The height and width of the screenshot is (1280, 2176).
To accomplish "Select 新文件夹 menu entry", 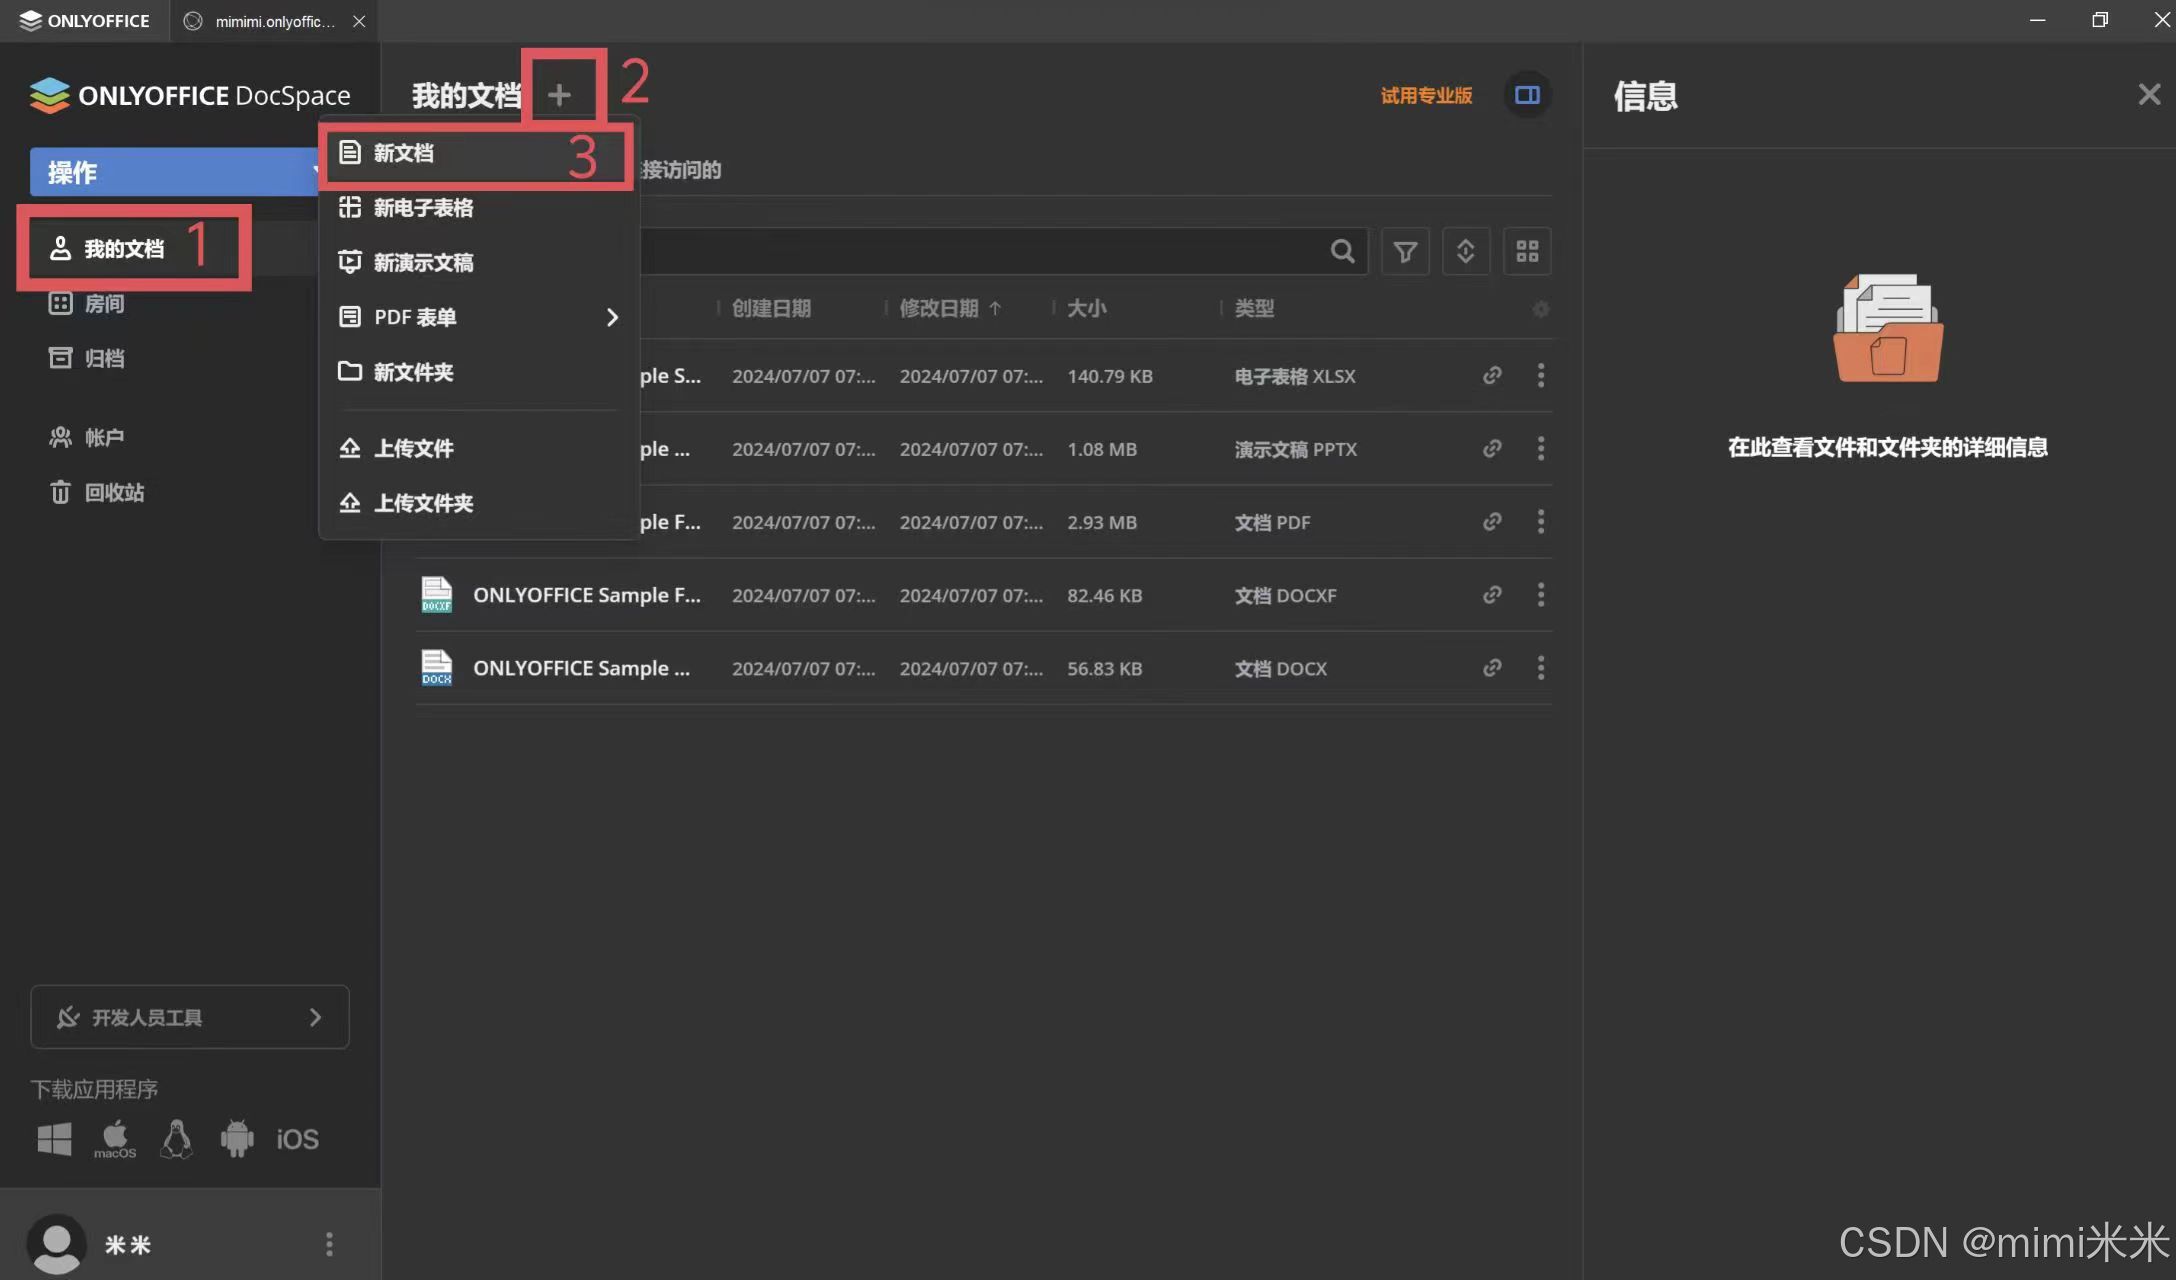I will pos(477,372).
